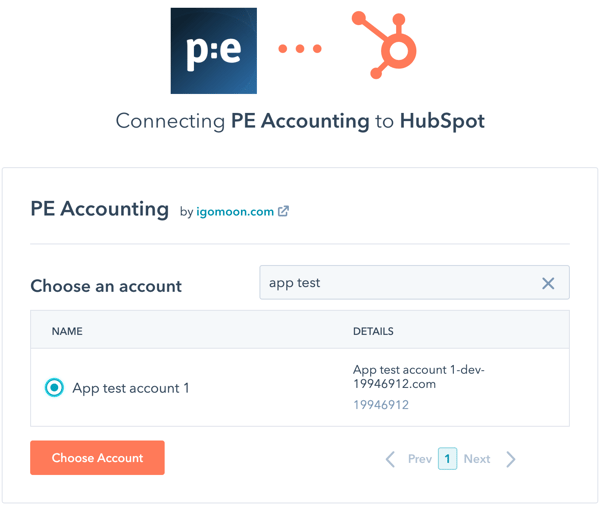Click into the 'app test' search field
This screenshot has width=600, height=506.
coord(414,282)
